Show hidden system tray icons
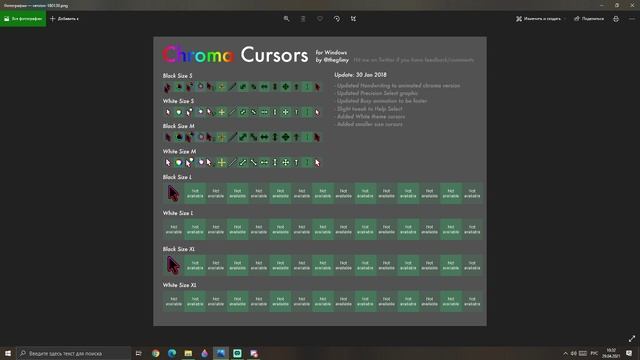 pyautogui.click(x=565, y=353)
